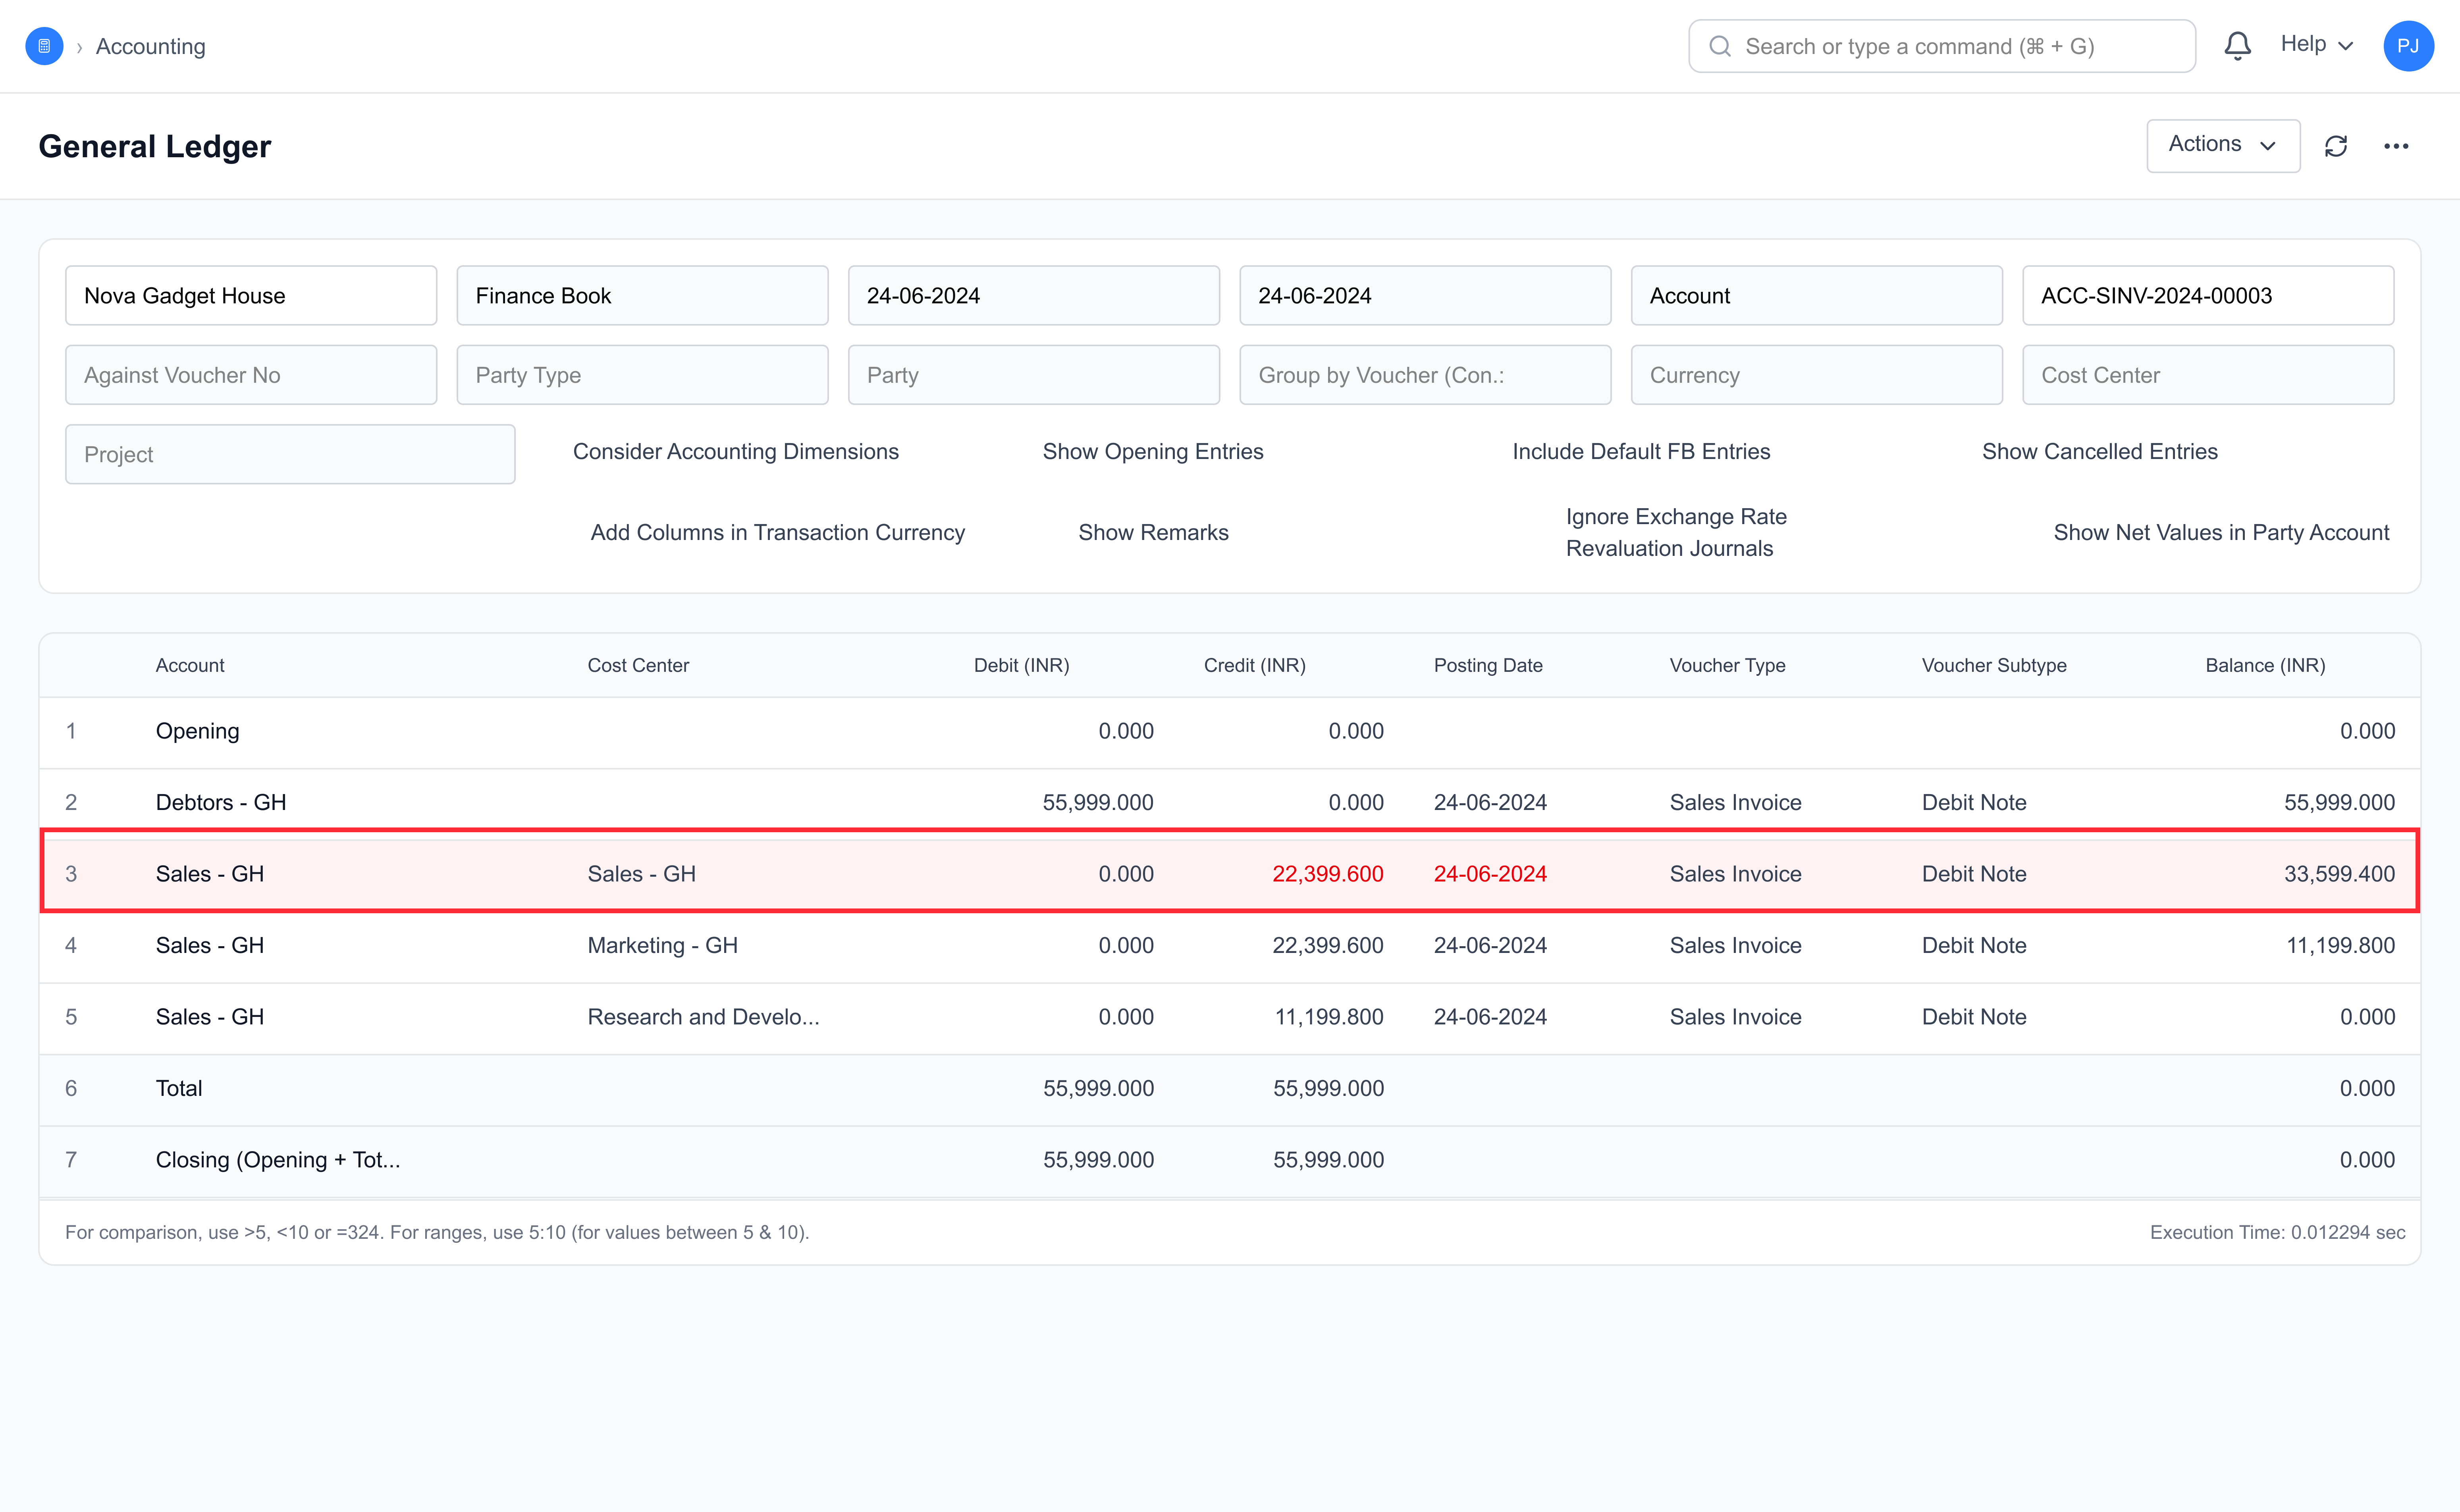Click the Cost Center filter field
The width and height of the screenshot is (2460, 1512).
[2208, 375]
